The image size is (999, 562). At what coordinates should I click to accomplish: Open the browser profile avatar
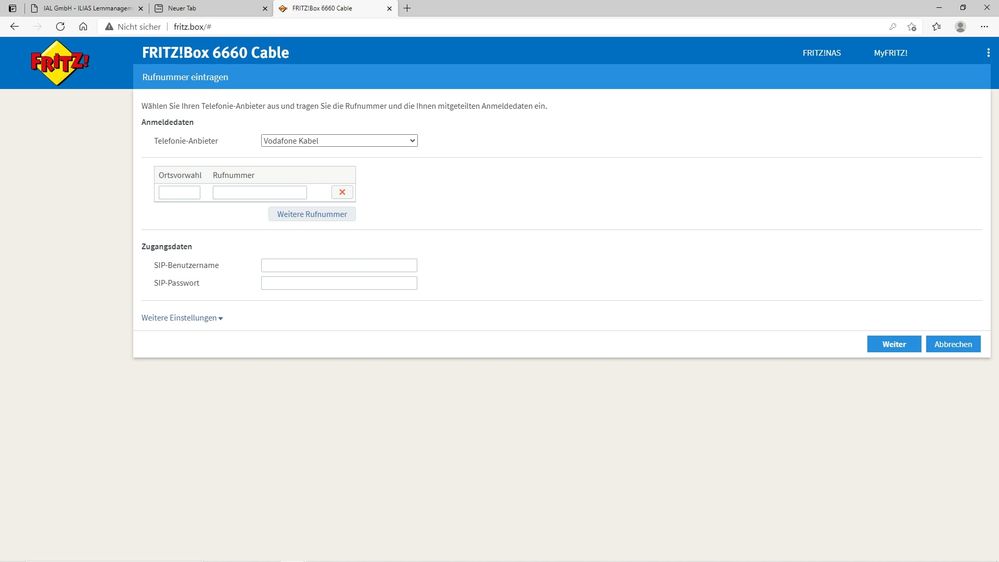point(960,27)
